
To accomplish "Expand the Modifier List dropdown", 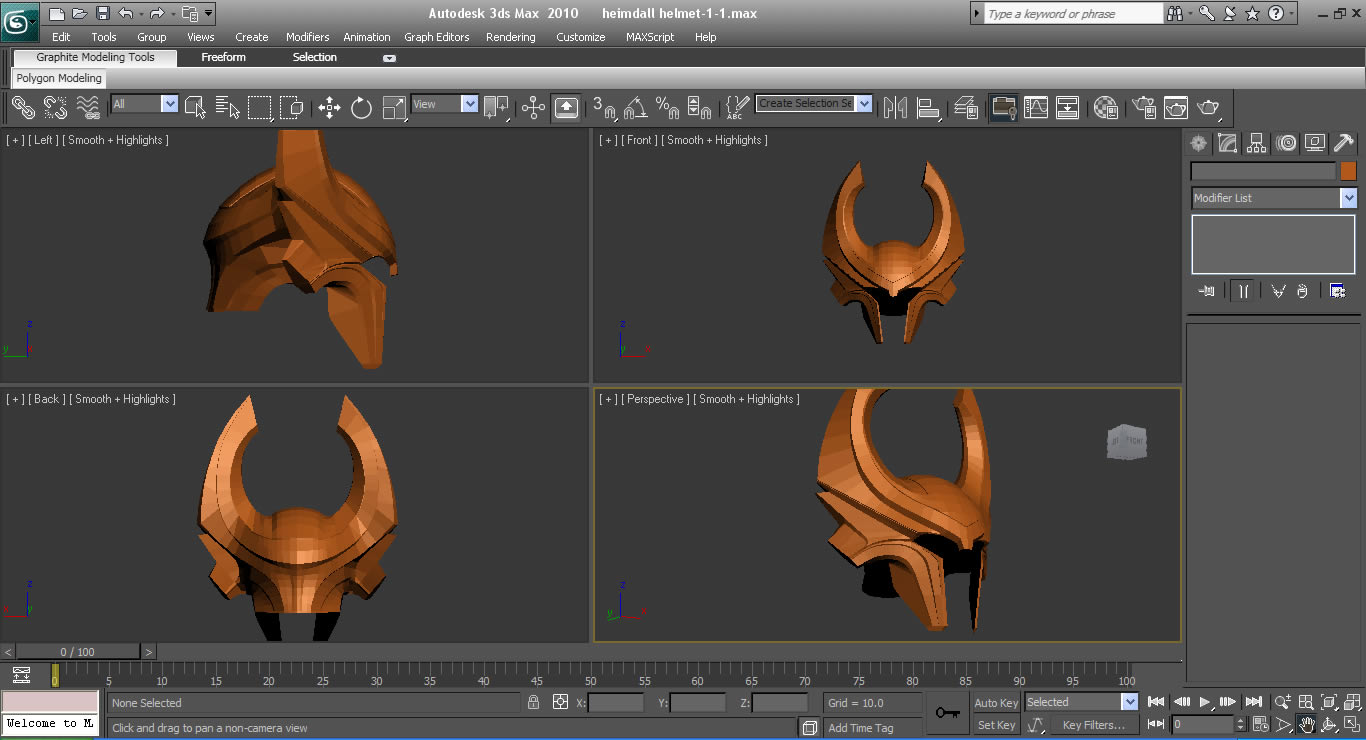I will [x=1348, y=198].
